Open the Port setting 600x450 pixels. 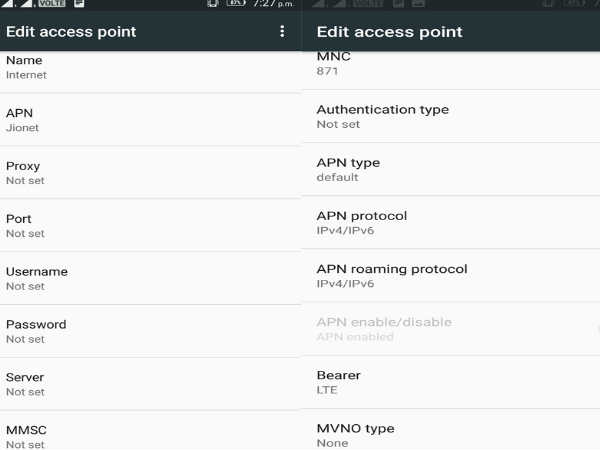coord(150,225)
